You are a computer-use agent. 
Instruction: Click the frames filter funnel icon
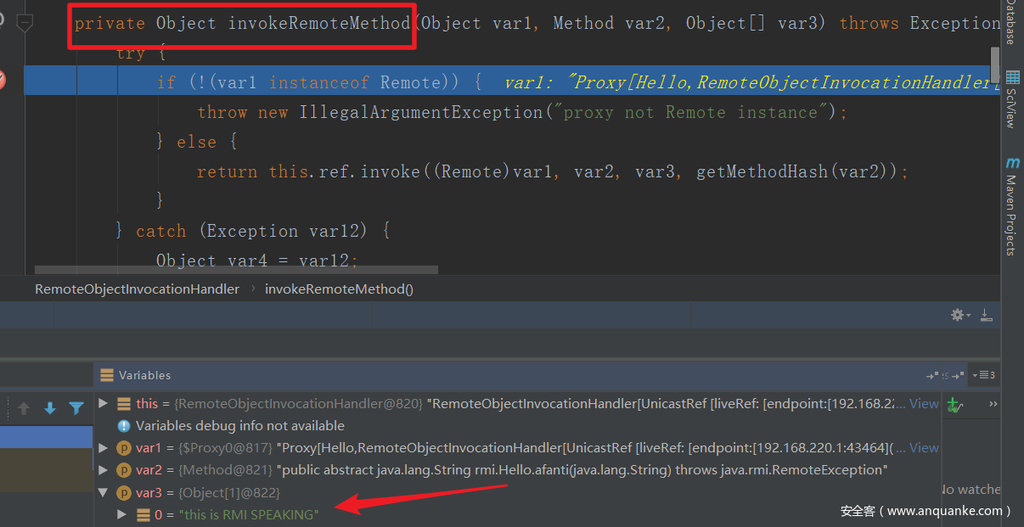76,409
